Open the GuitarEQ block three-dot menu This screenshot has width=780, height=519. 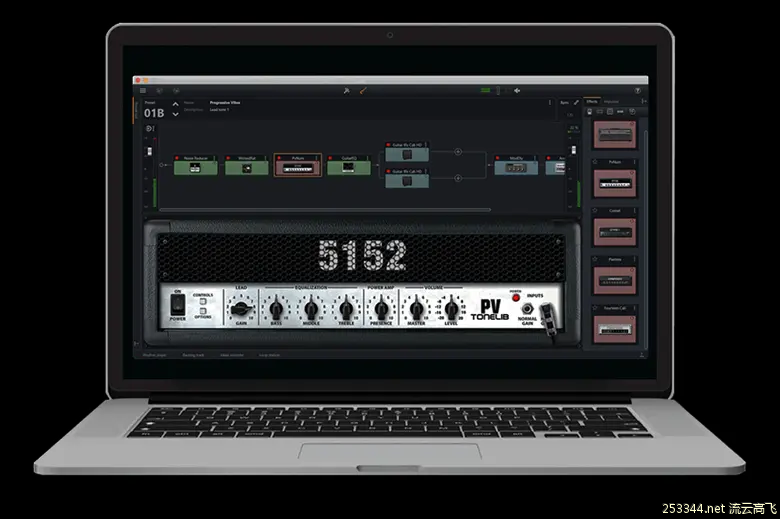[x=368, y=158]
